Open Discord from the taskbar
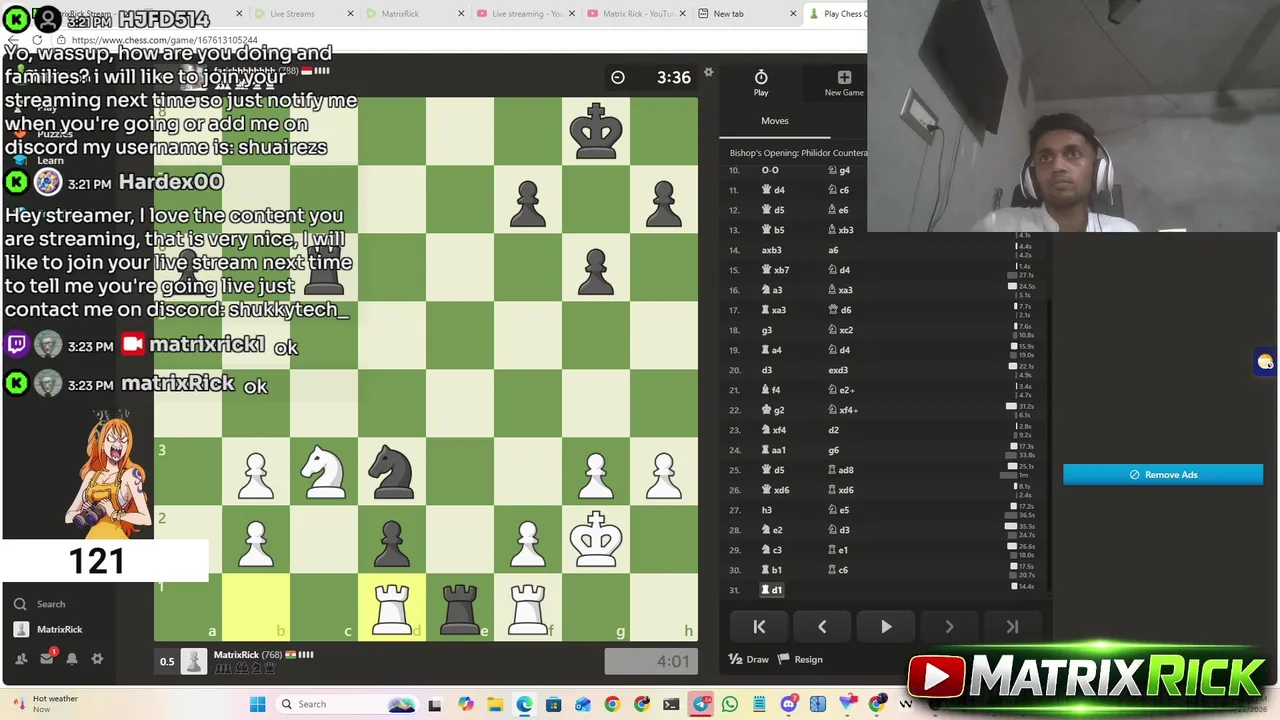Viewport: 1280px width, 720px height. (x=789, y=704)
